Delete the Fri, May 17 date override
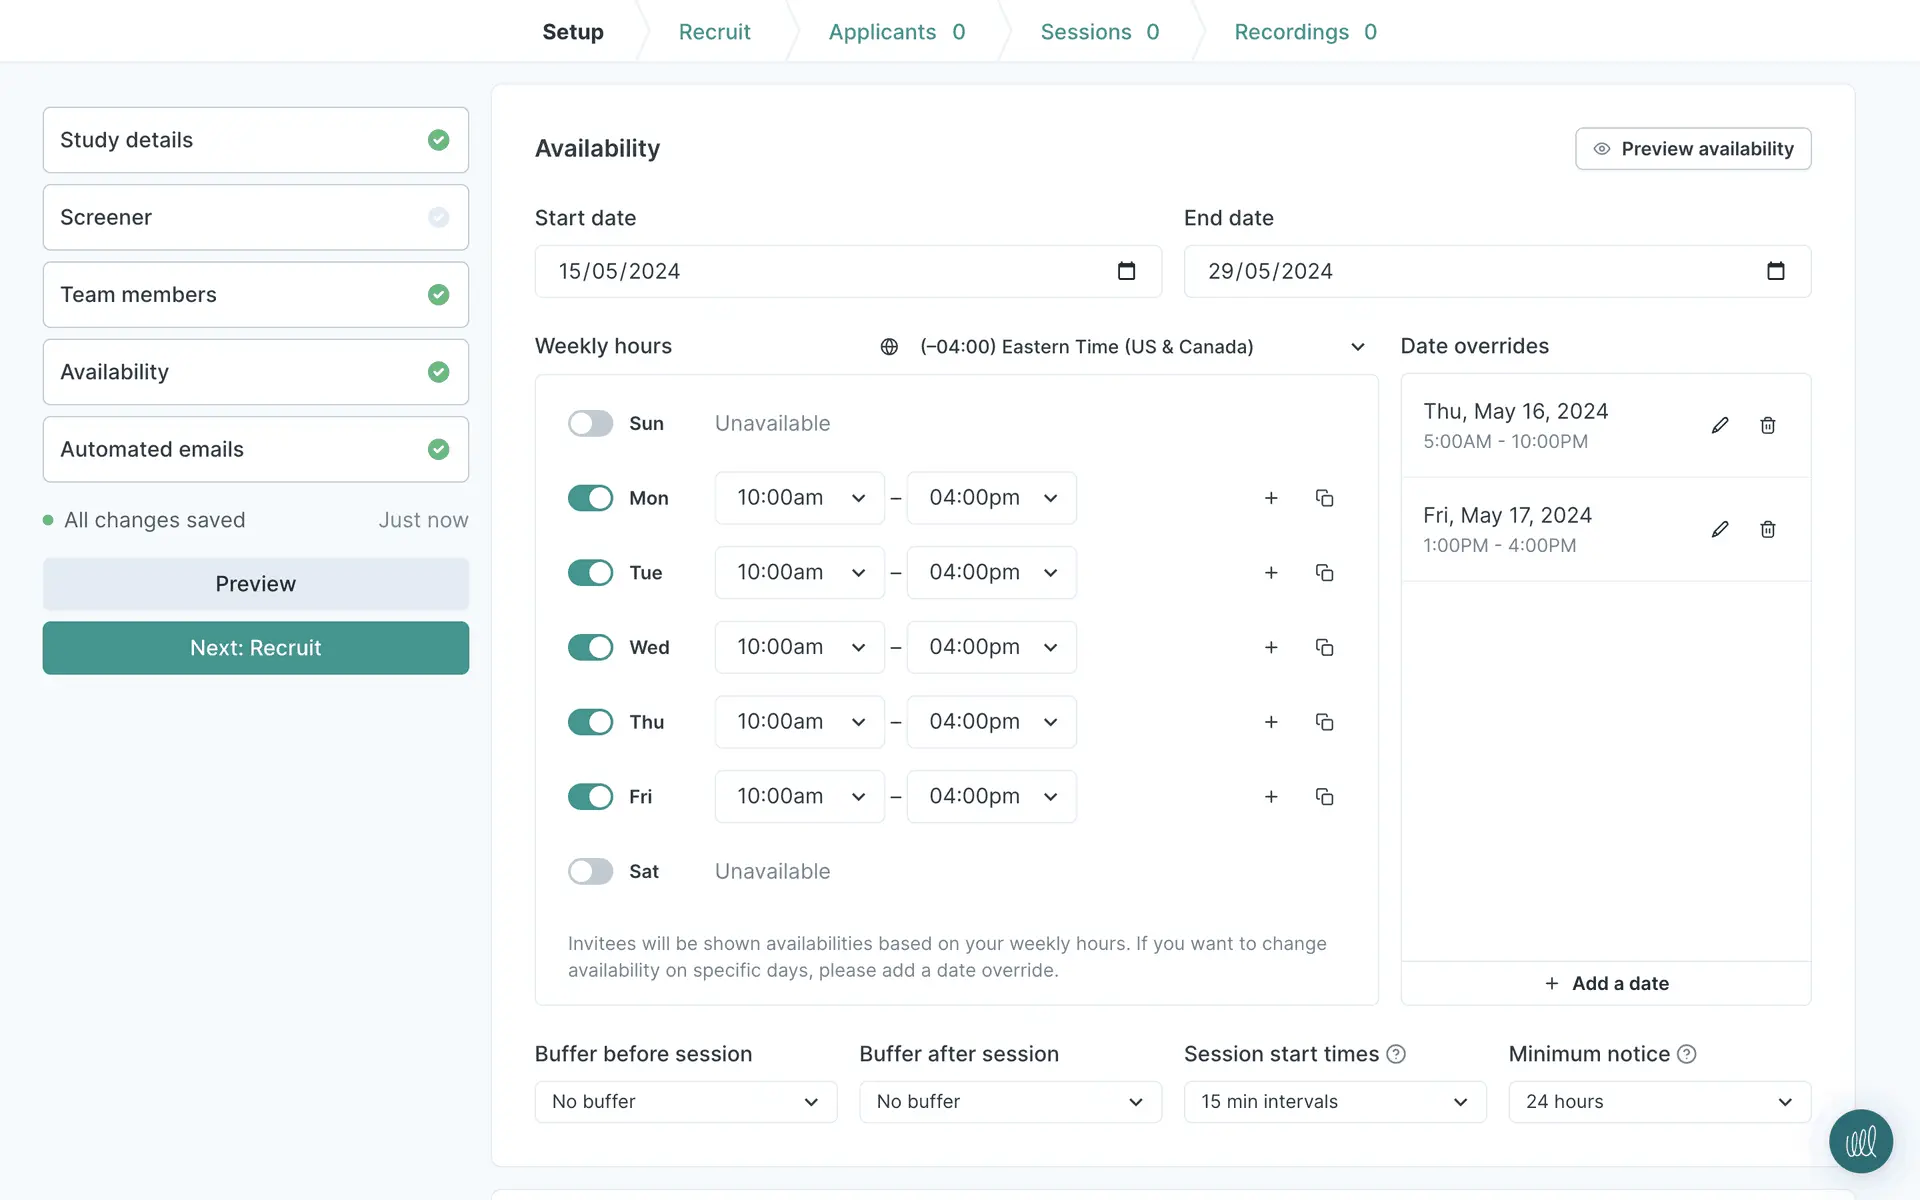The width and height of the screenshot is (1920, 1200). coord(1767,529)
